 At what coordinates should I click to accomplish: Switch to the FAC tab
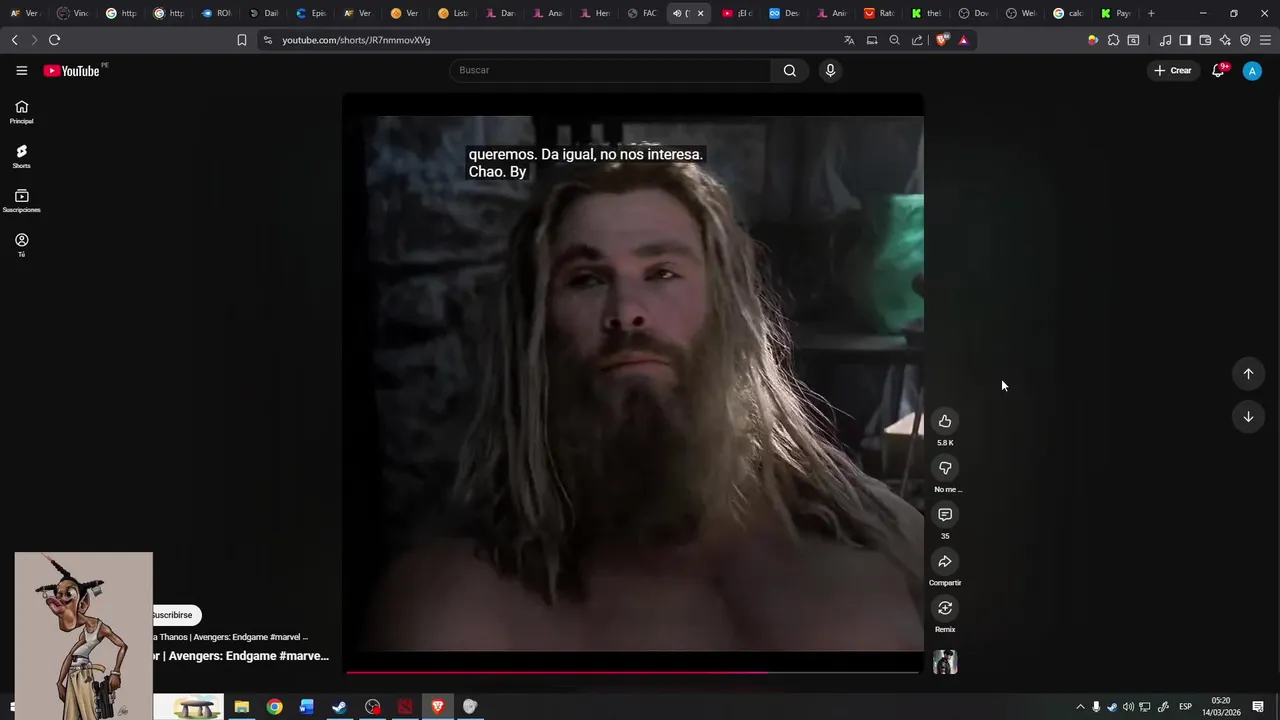coord(641,13)
